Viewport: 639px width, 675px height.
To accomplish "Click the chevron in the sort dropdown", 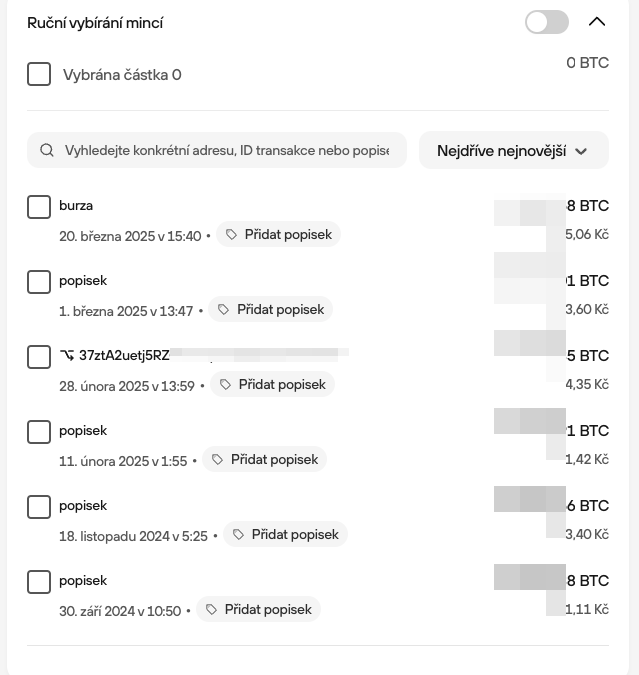I will click(x=581, y=152).
